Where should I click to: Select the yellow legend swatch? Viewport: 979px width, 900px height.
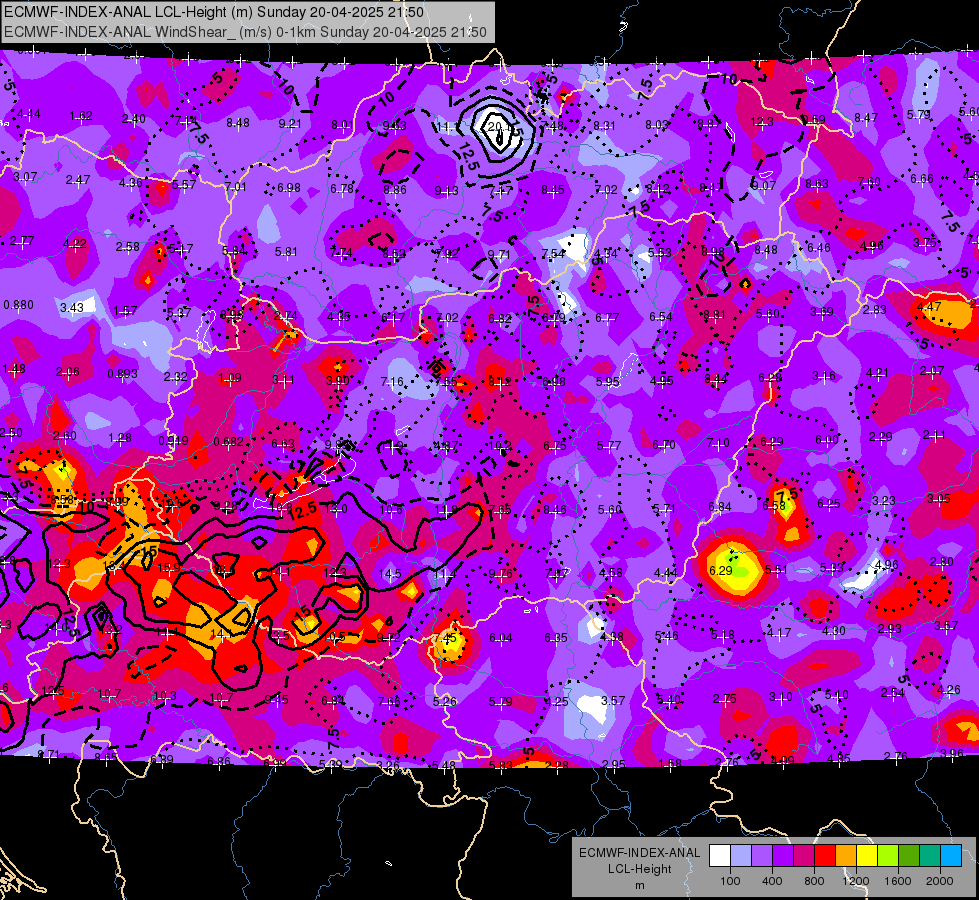coord(867,856)
